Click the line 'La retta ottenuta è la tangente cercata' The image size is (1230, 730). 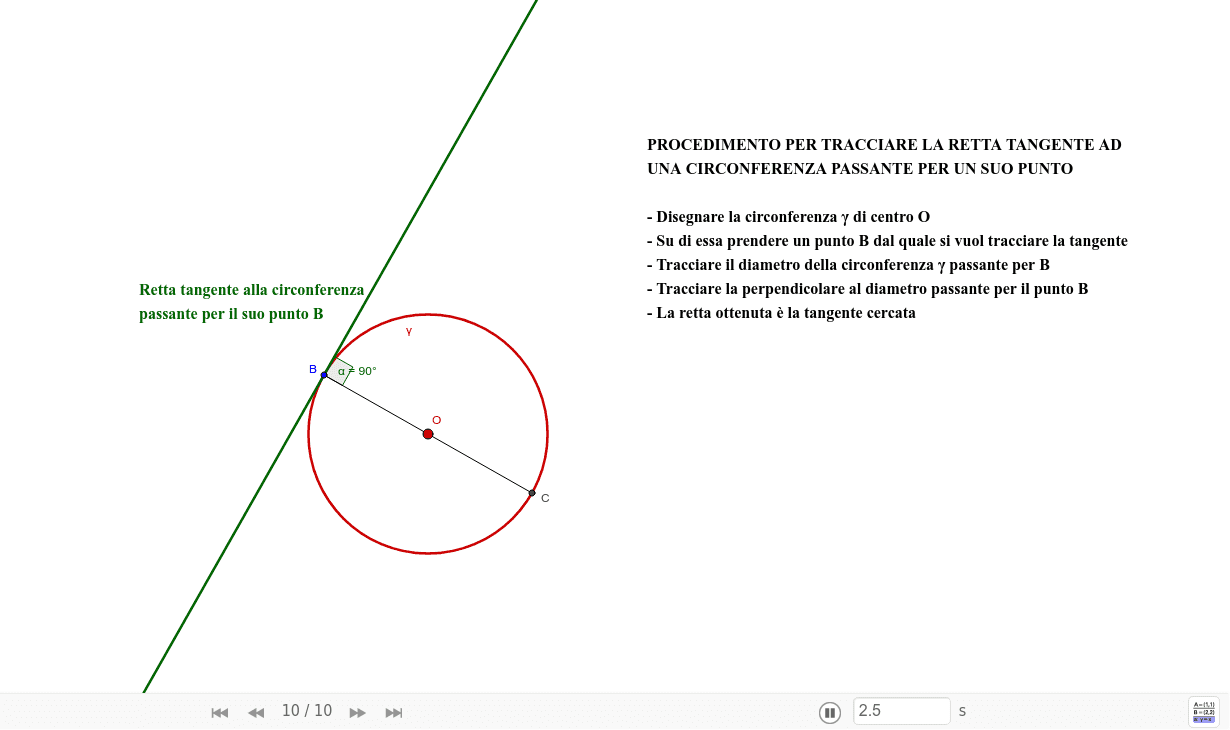click(x=781, y=313)
